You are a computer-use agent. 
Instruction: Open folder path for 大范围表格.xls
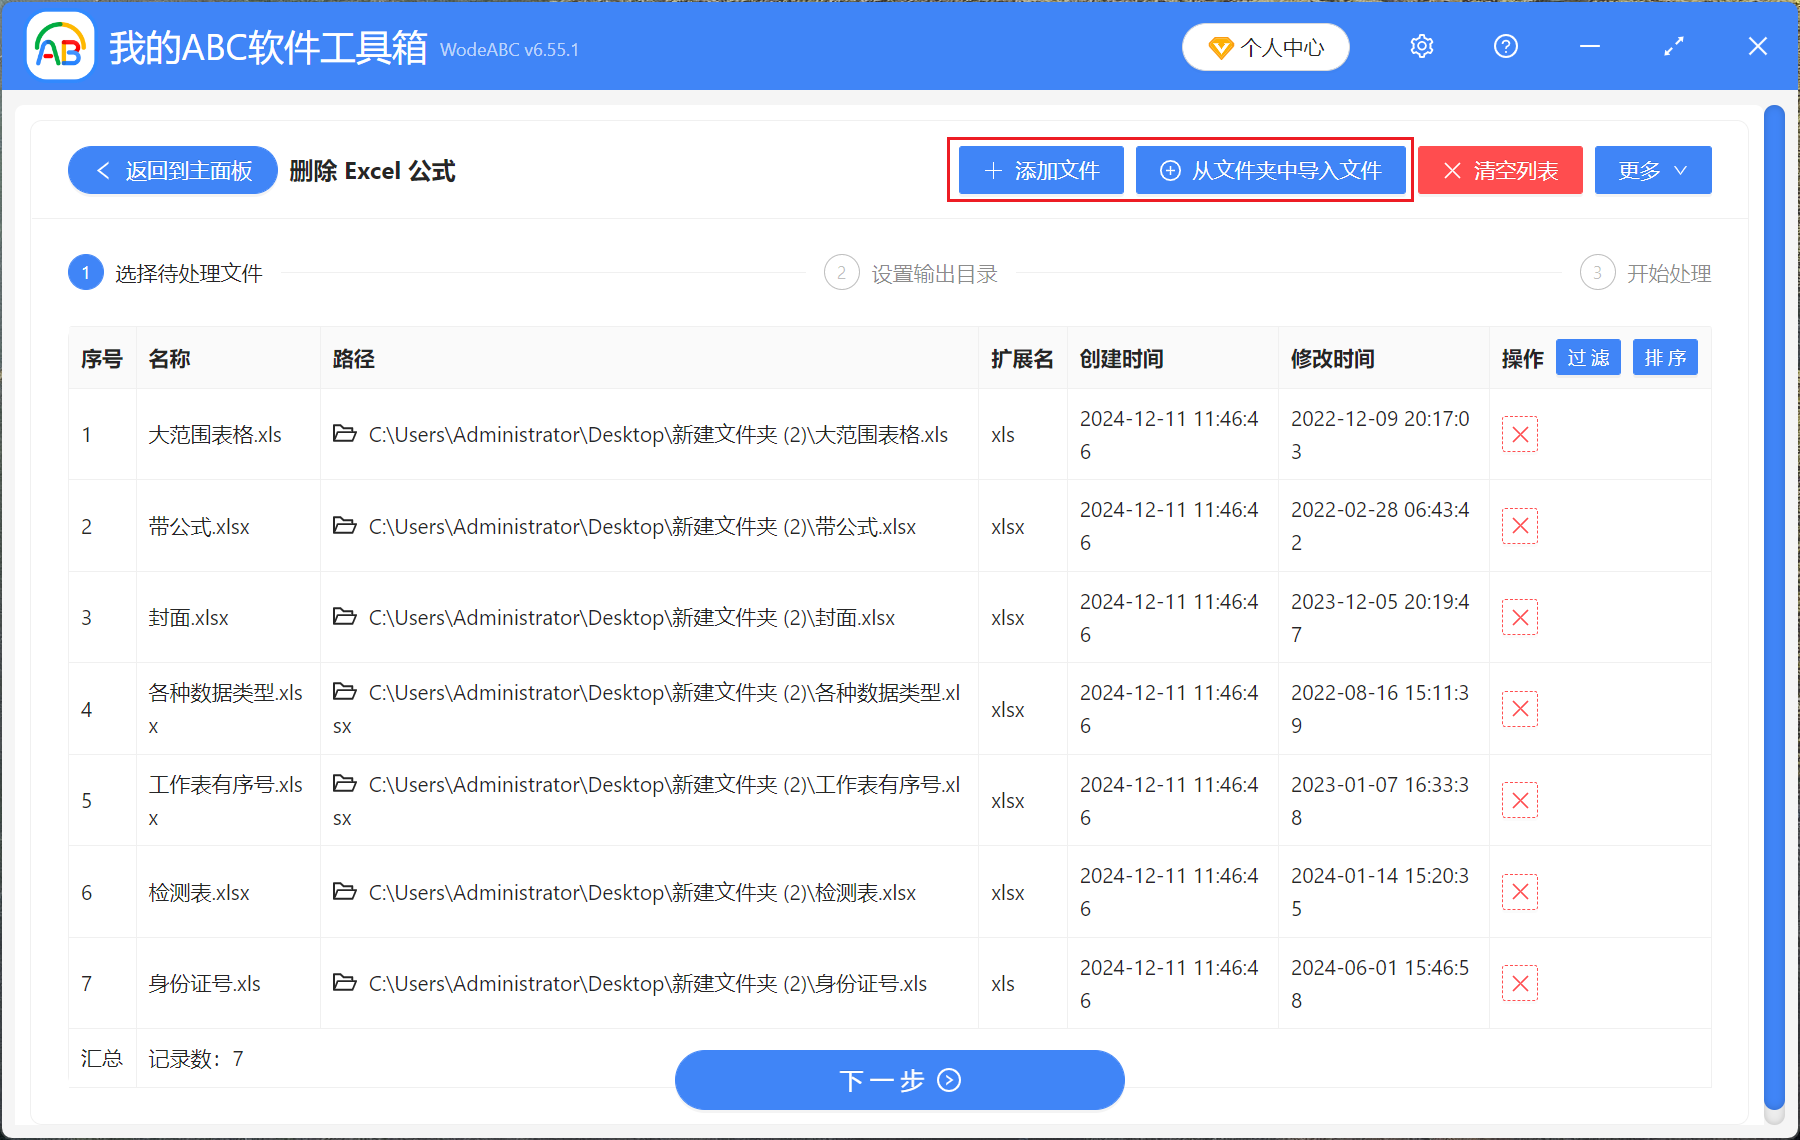tap(344, 434)
